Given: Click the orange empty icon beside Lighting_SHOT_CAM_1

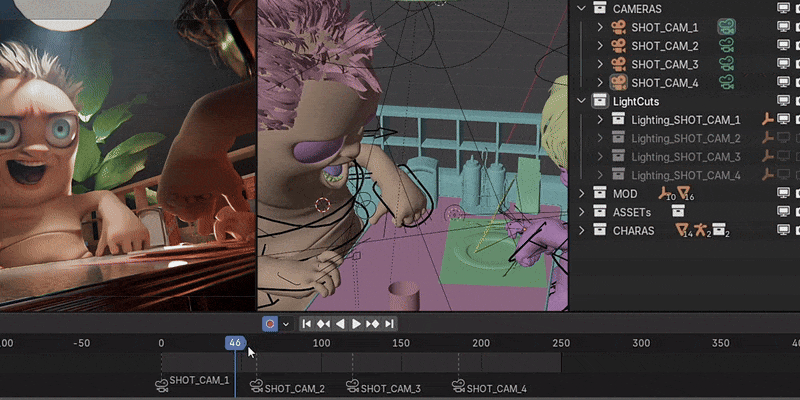Looking at the screenshot, I should pos(768,120).
